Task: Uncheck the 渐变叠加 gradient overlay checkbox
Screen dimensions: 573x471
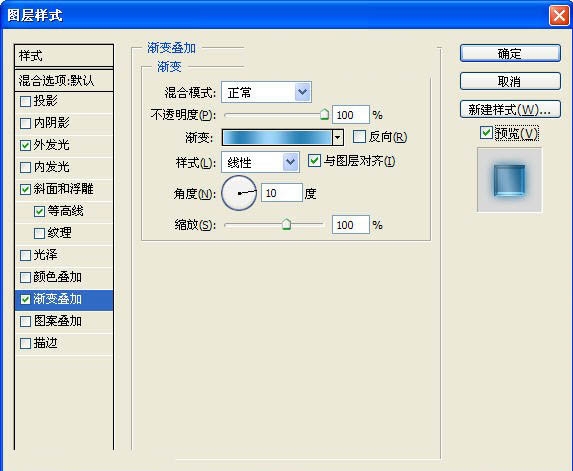Action: 25,300
